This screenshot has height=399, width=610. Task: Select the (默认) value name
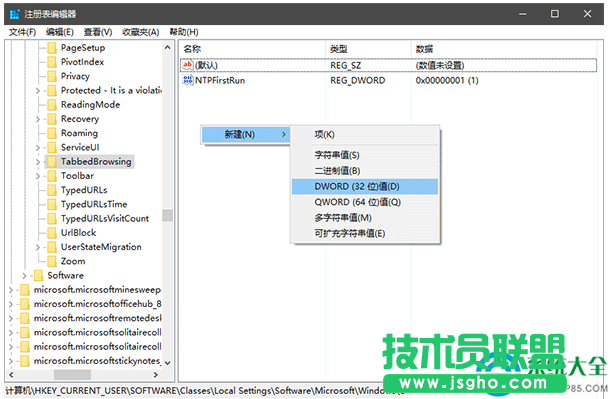click(207, 65)
